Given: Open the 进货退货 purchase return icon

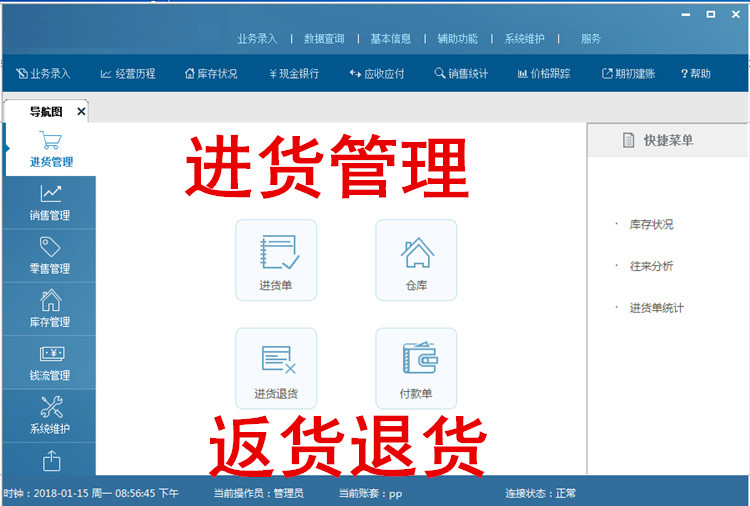Looking at the screenshot, I should 275,368.
